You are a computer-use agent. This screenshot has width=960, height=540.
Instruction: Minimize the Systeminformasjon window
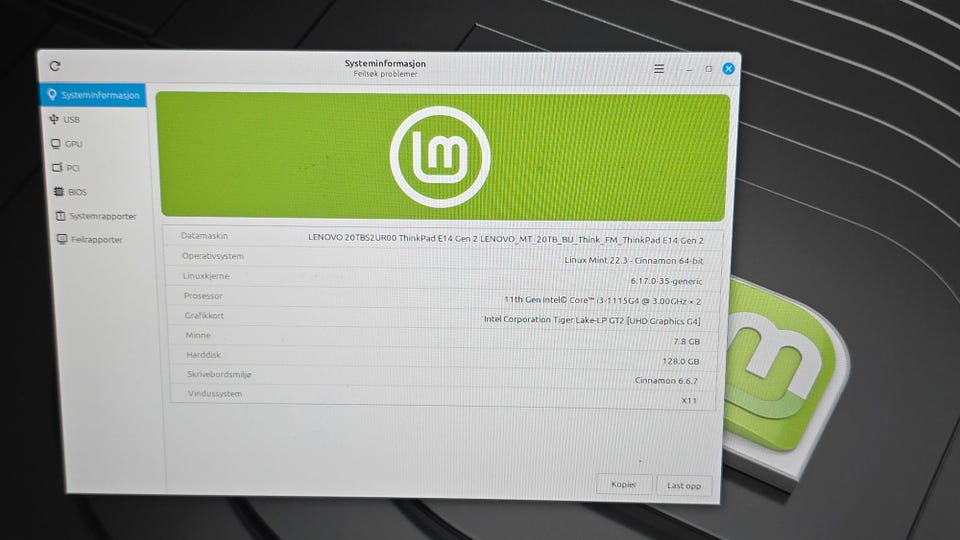pos(689,69)
